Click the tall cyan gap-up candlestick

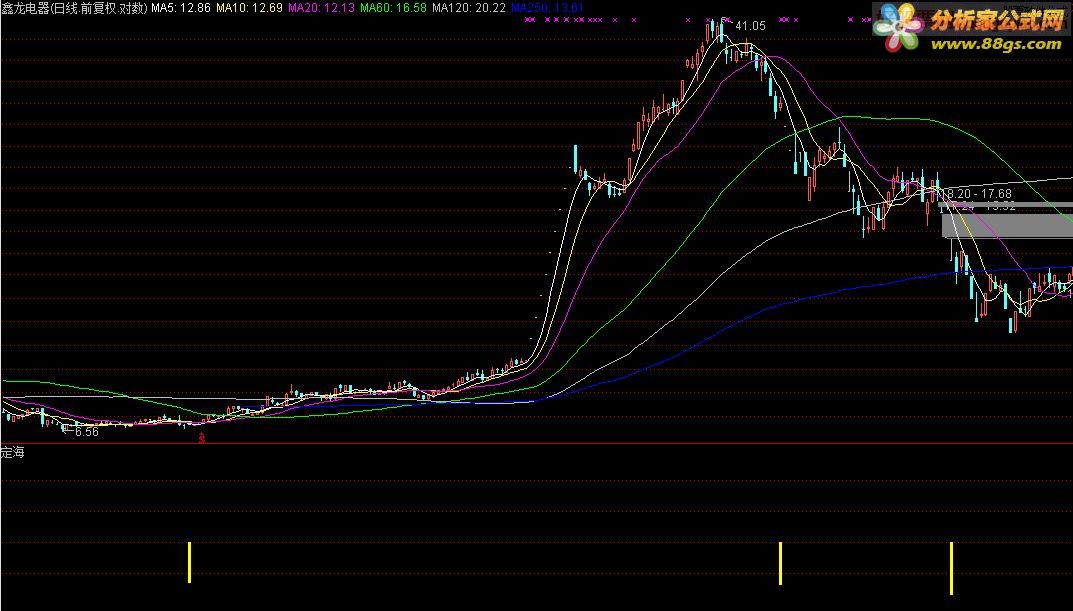(x=576, y=158)
